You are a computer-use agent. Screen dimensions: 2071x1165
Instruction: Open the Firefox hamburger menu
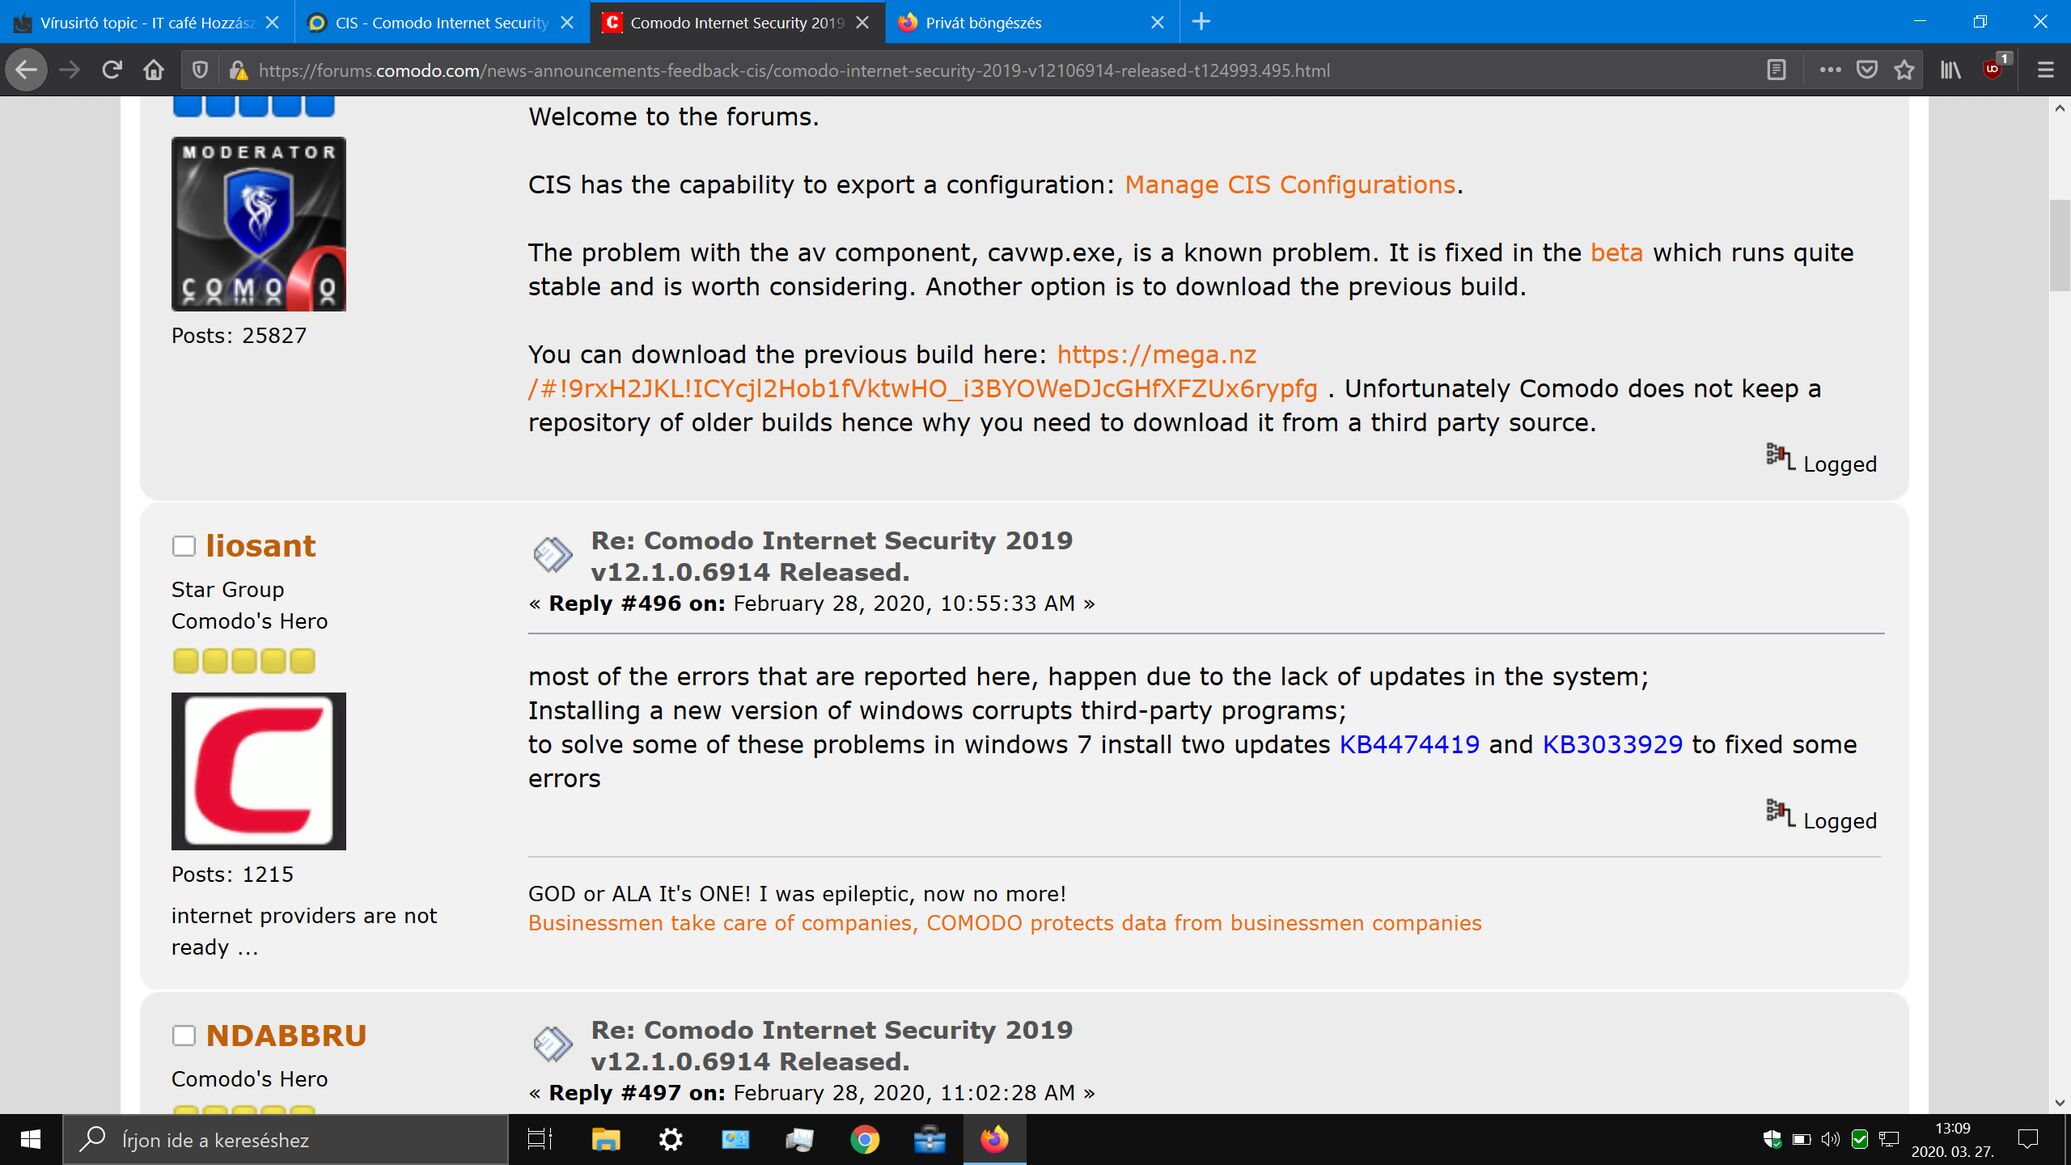pos(2045,70)
